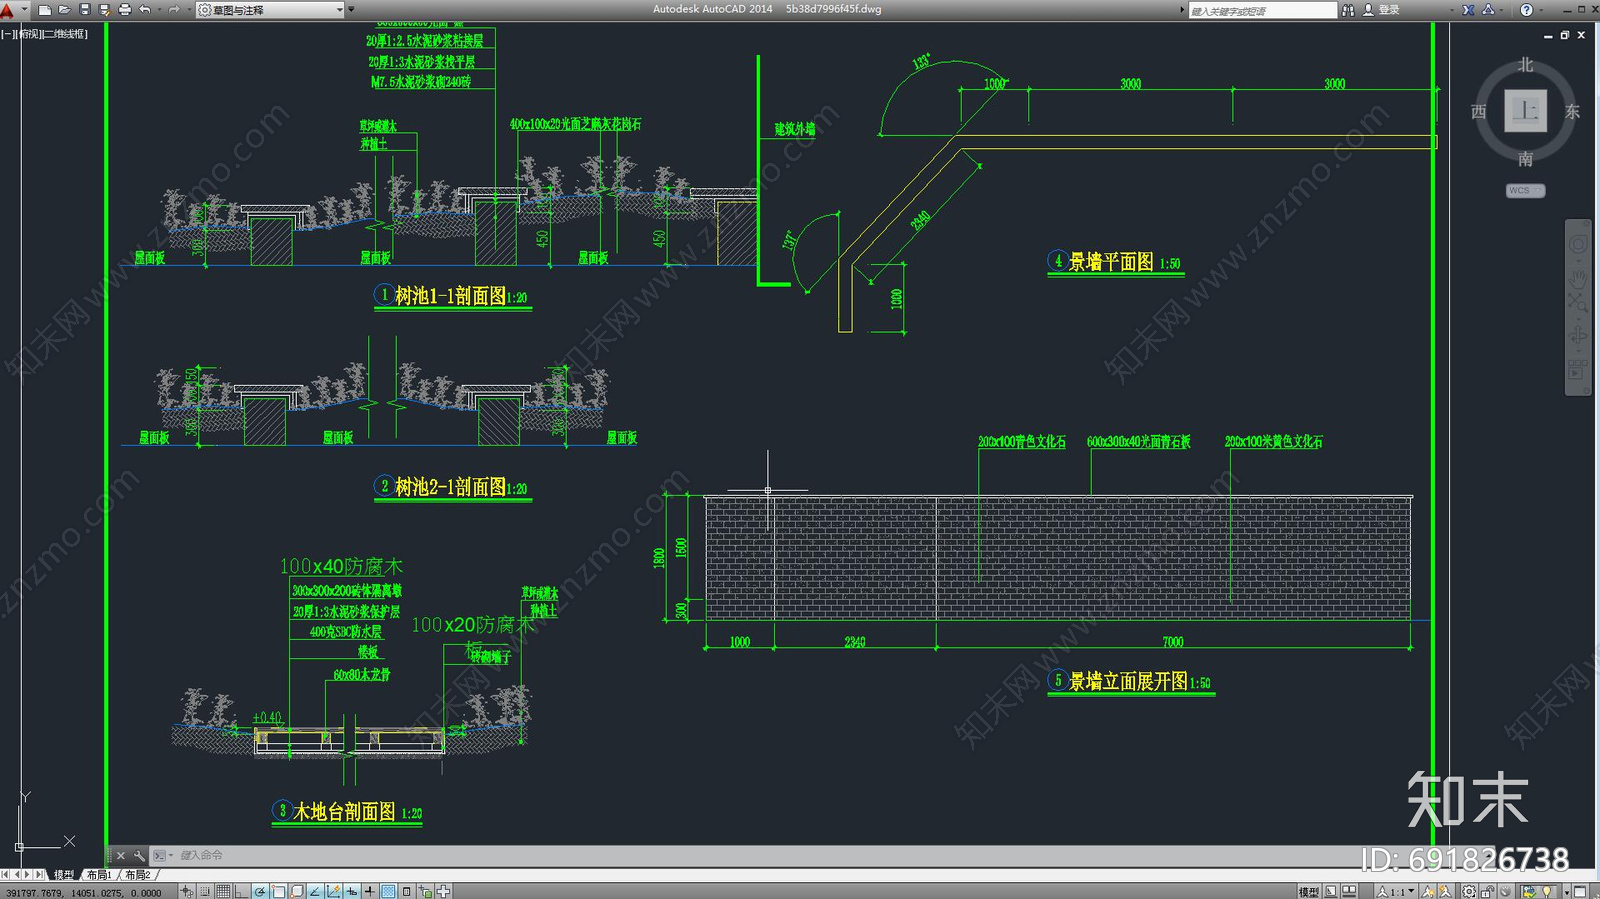Toggle Infer Constraints in status bar

[x=187, y=891]
